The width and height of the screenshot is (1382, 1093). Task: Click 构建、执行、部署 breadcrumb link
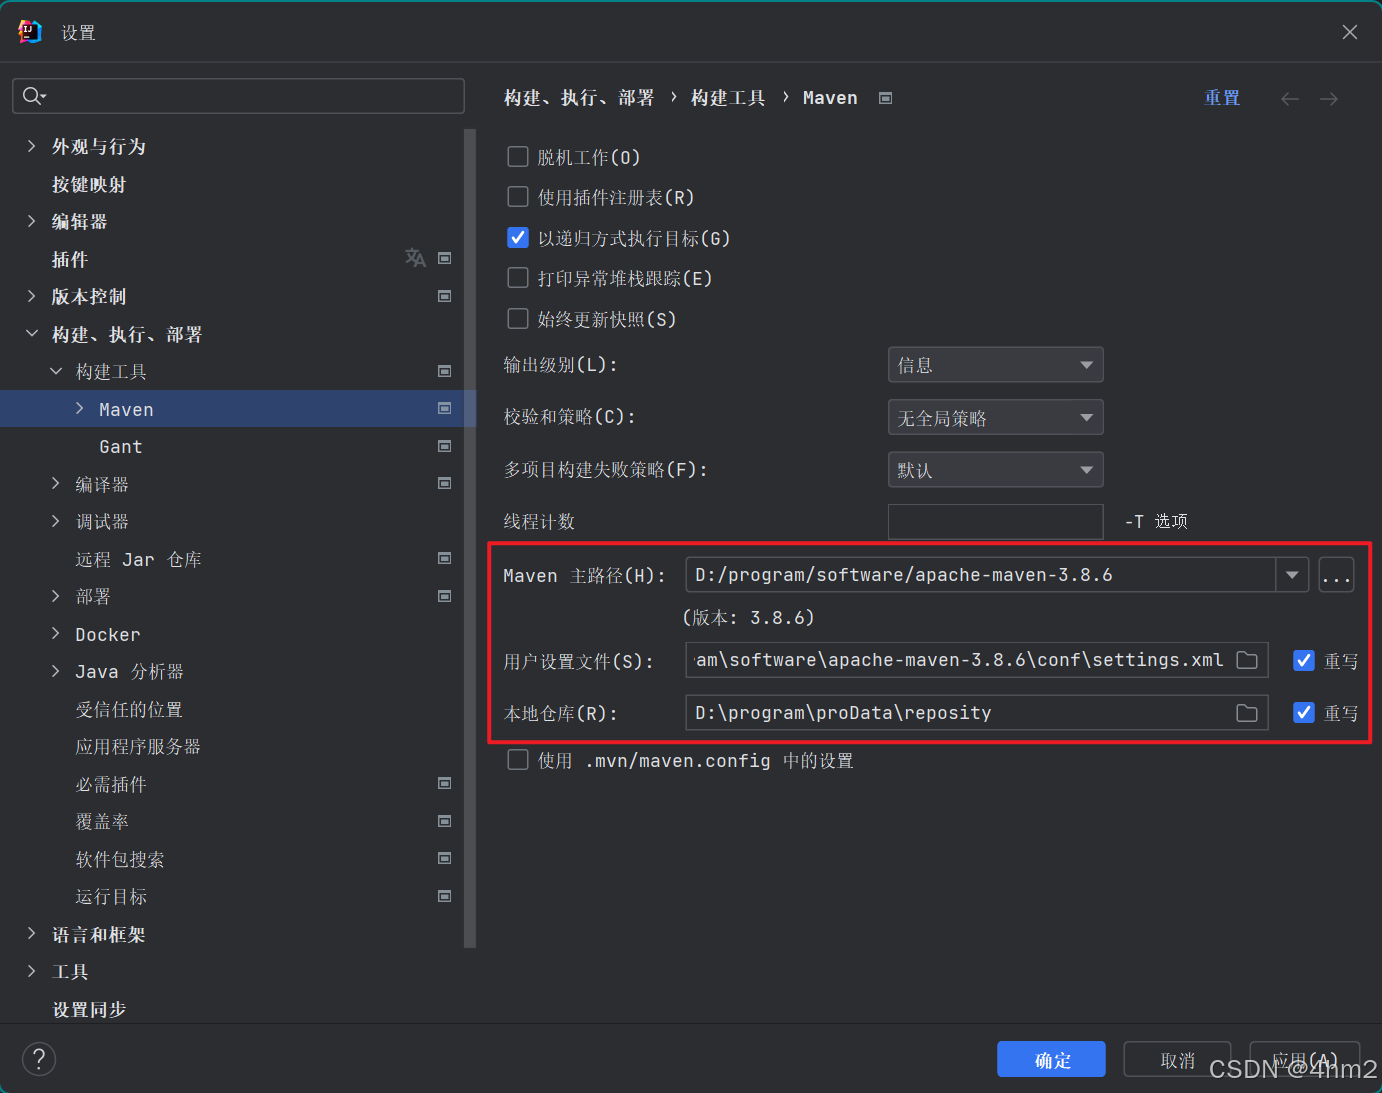579,98
